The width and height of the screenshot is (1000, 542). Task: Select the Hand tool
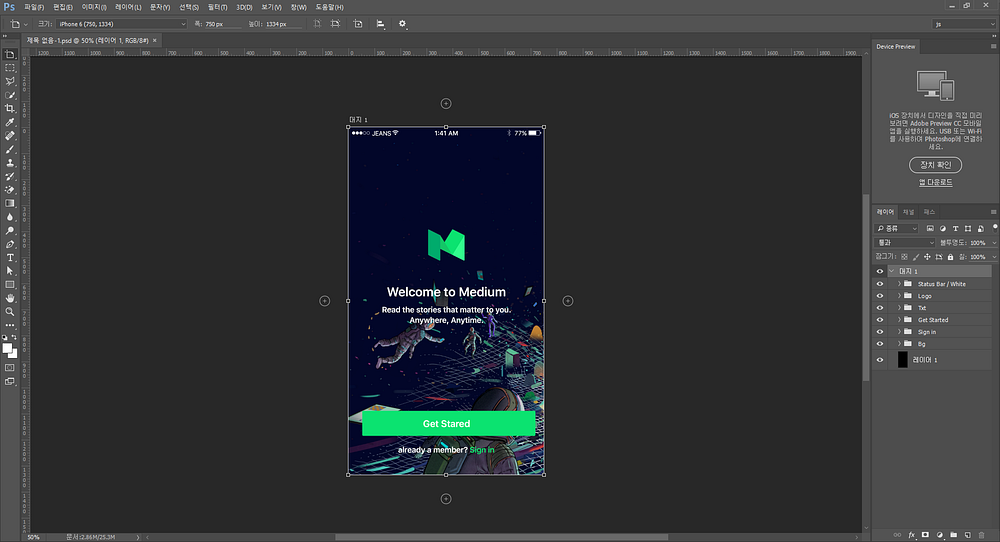pos(10,298)
